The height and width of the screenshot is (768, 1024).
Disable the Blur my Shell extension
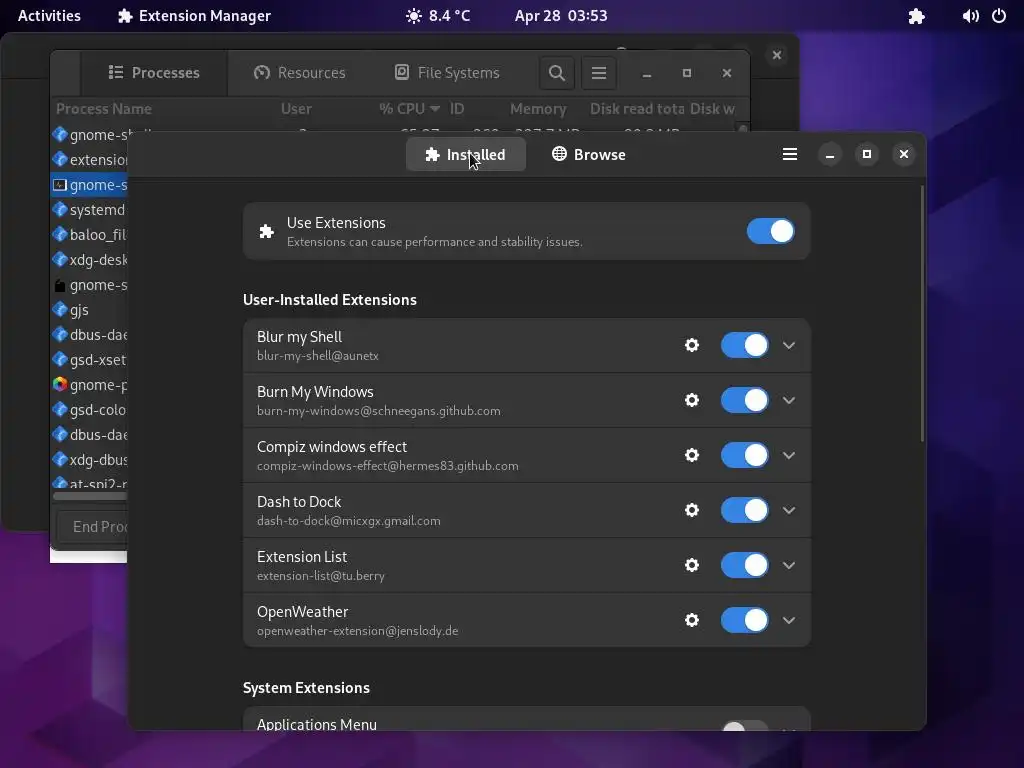tap(744, 345)
